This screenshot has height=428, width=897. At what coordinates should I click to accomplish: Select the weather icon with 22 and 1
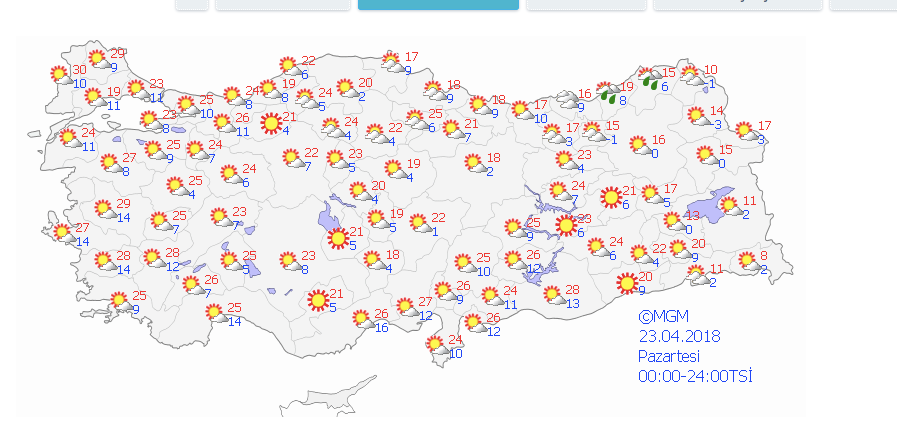pos(418,224)
